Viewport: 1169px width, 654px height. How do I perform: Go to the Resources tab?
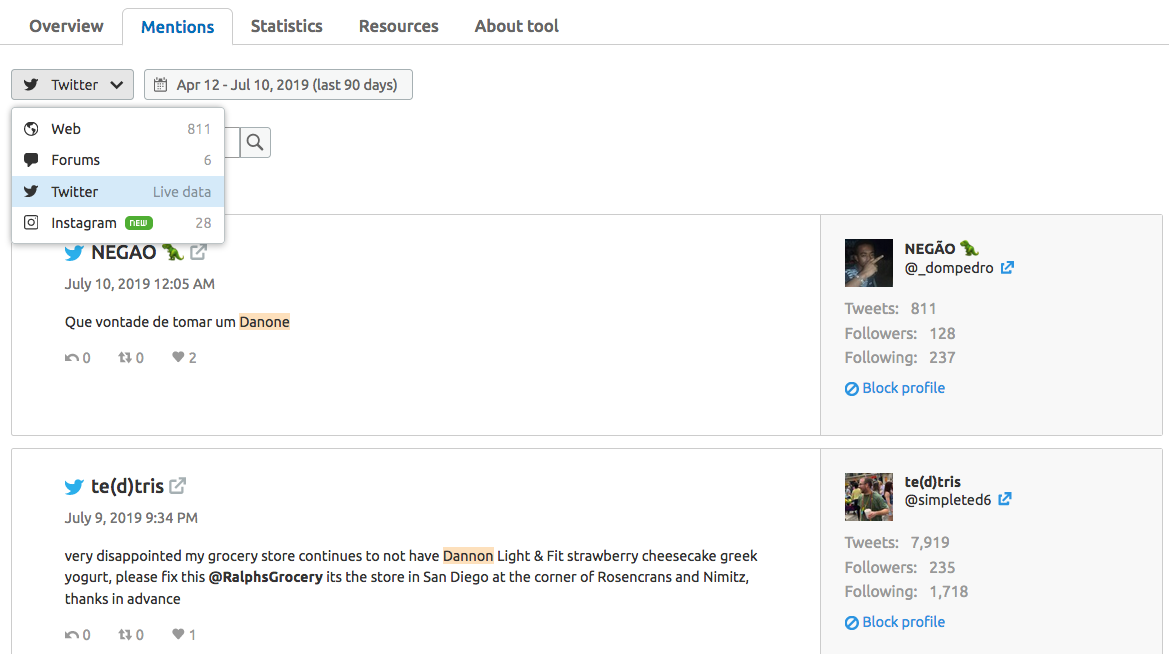point(399,26)
